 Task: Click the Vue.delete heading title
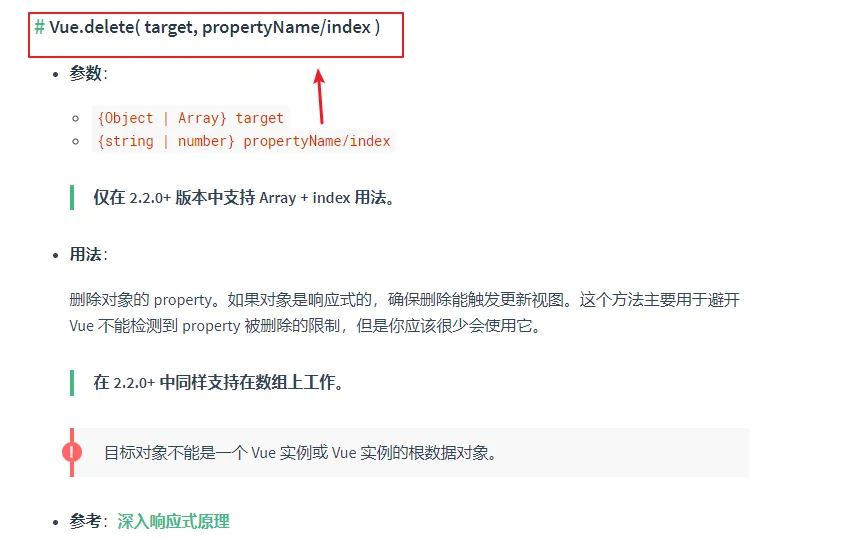215,27
